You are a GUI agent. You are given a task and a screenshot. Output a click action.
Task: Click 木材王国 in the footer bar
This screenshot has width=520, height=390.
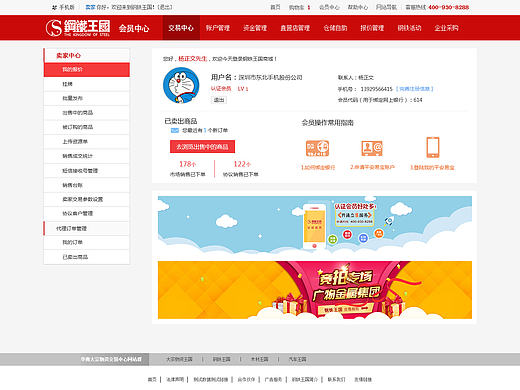point(259,359)
